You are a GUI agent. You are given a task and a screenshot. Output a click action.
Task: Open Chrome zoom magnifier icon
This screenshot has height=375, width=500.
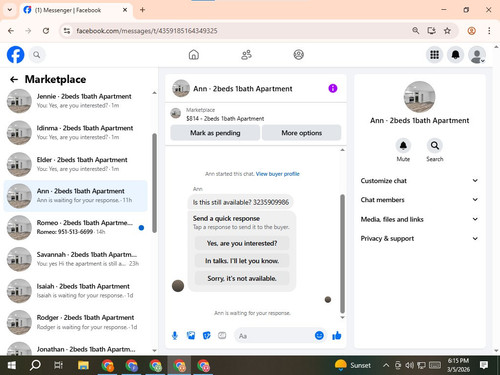(415, 31)
